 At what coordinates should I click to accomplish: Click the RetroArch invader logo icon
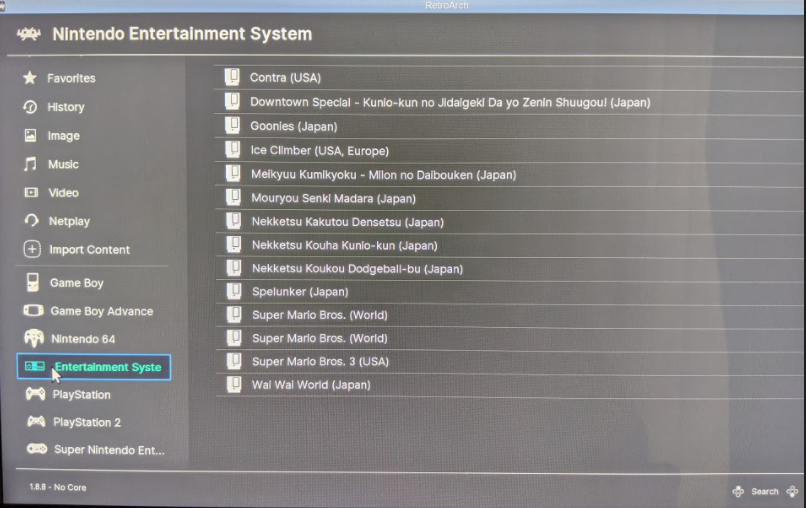click(29, 34)
